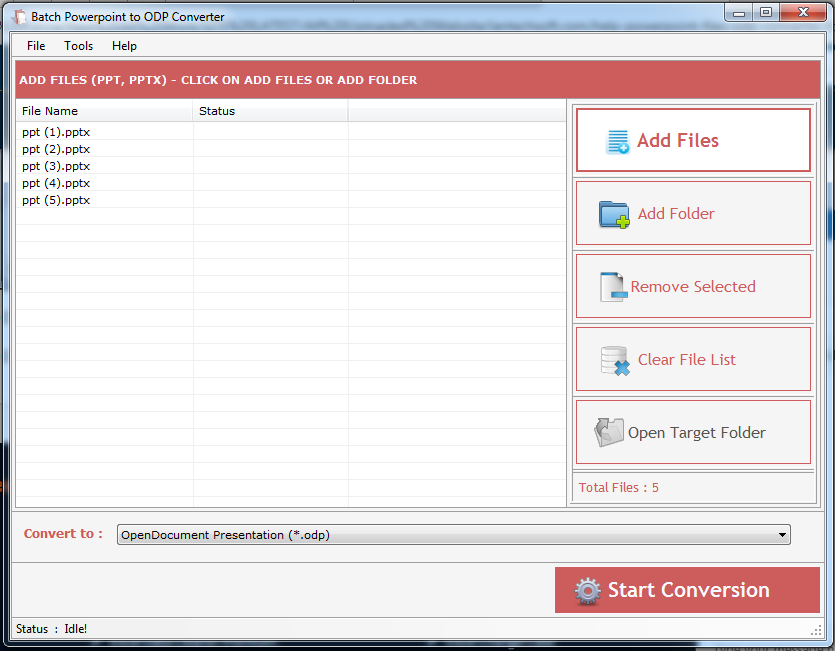Click the Clear File List button label
The height and width of the screenshot is (651, 835).
pyautogui.click(x=686, y=360)
